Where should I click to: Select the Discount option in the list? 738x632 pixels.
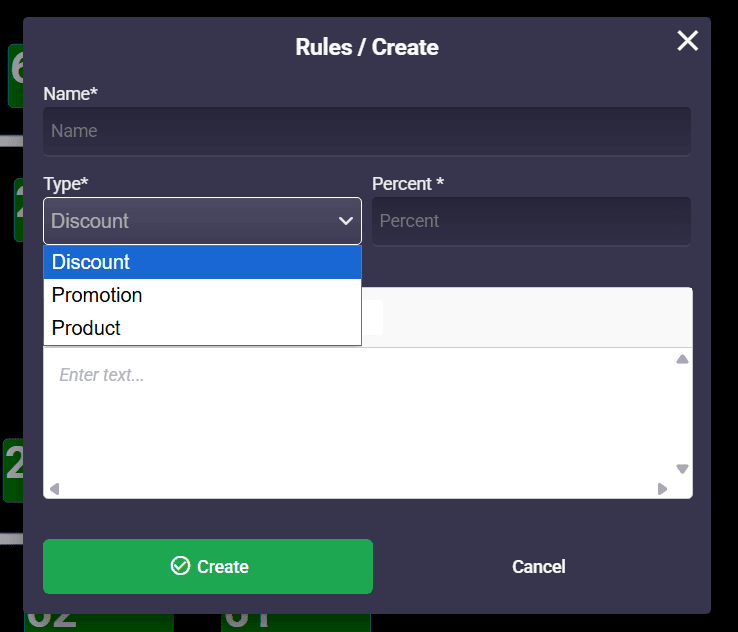tap(201, 262)
